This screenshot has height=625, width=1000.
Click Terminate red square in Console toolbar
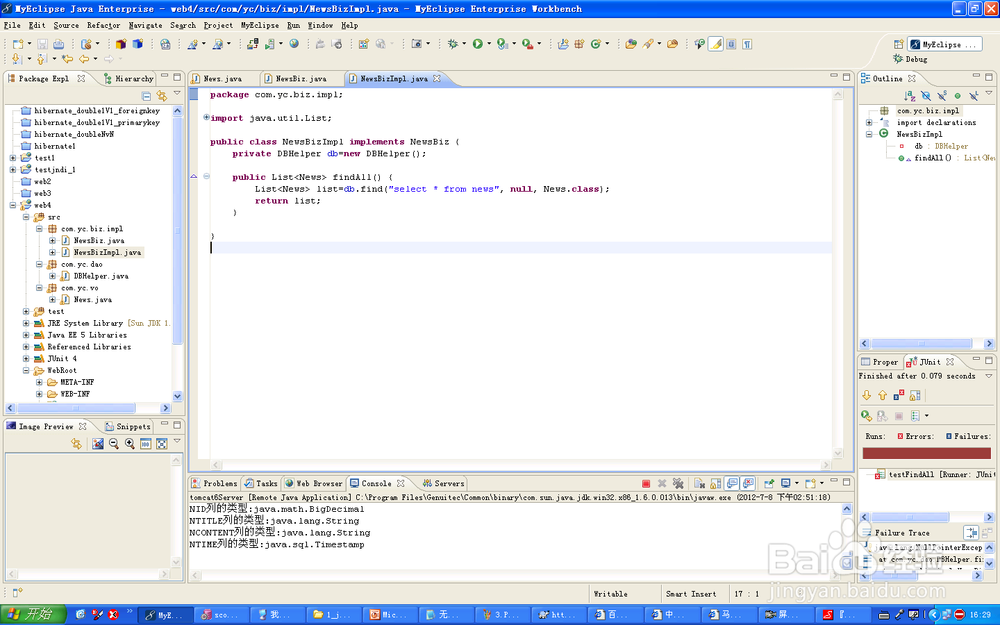coord(645,483)
